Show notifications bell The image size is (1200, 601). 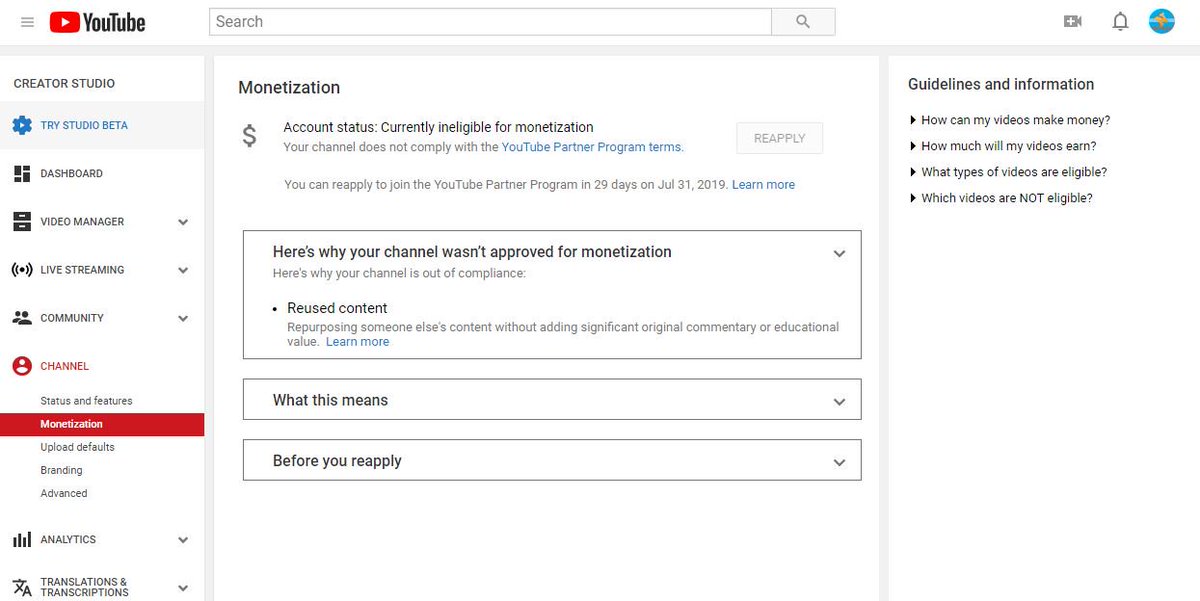(1120, 21)
